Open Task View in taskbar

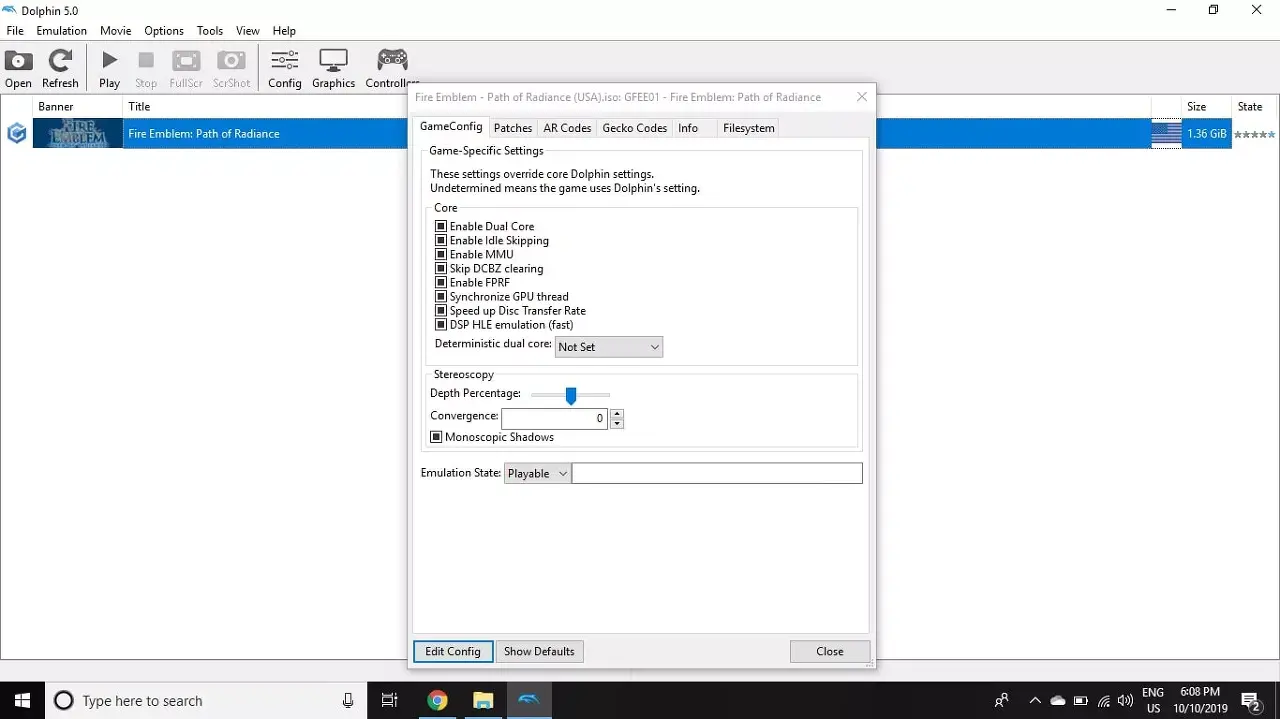coord(390,700)
